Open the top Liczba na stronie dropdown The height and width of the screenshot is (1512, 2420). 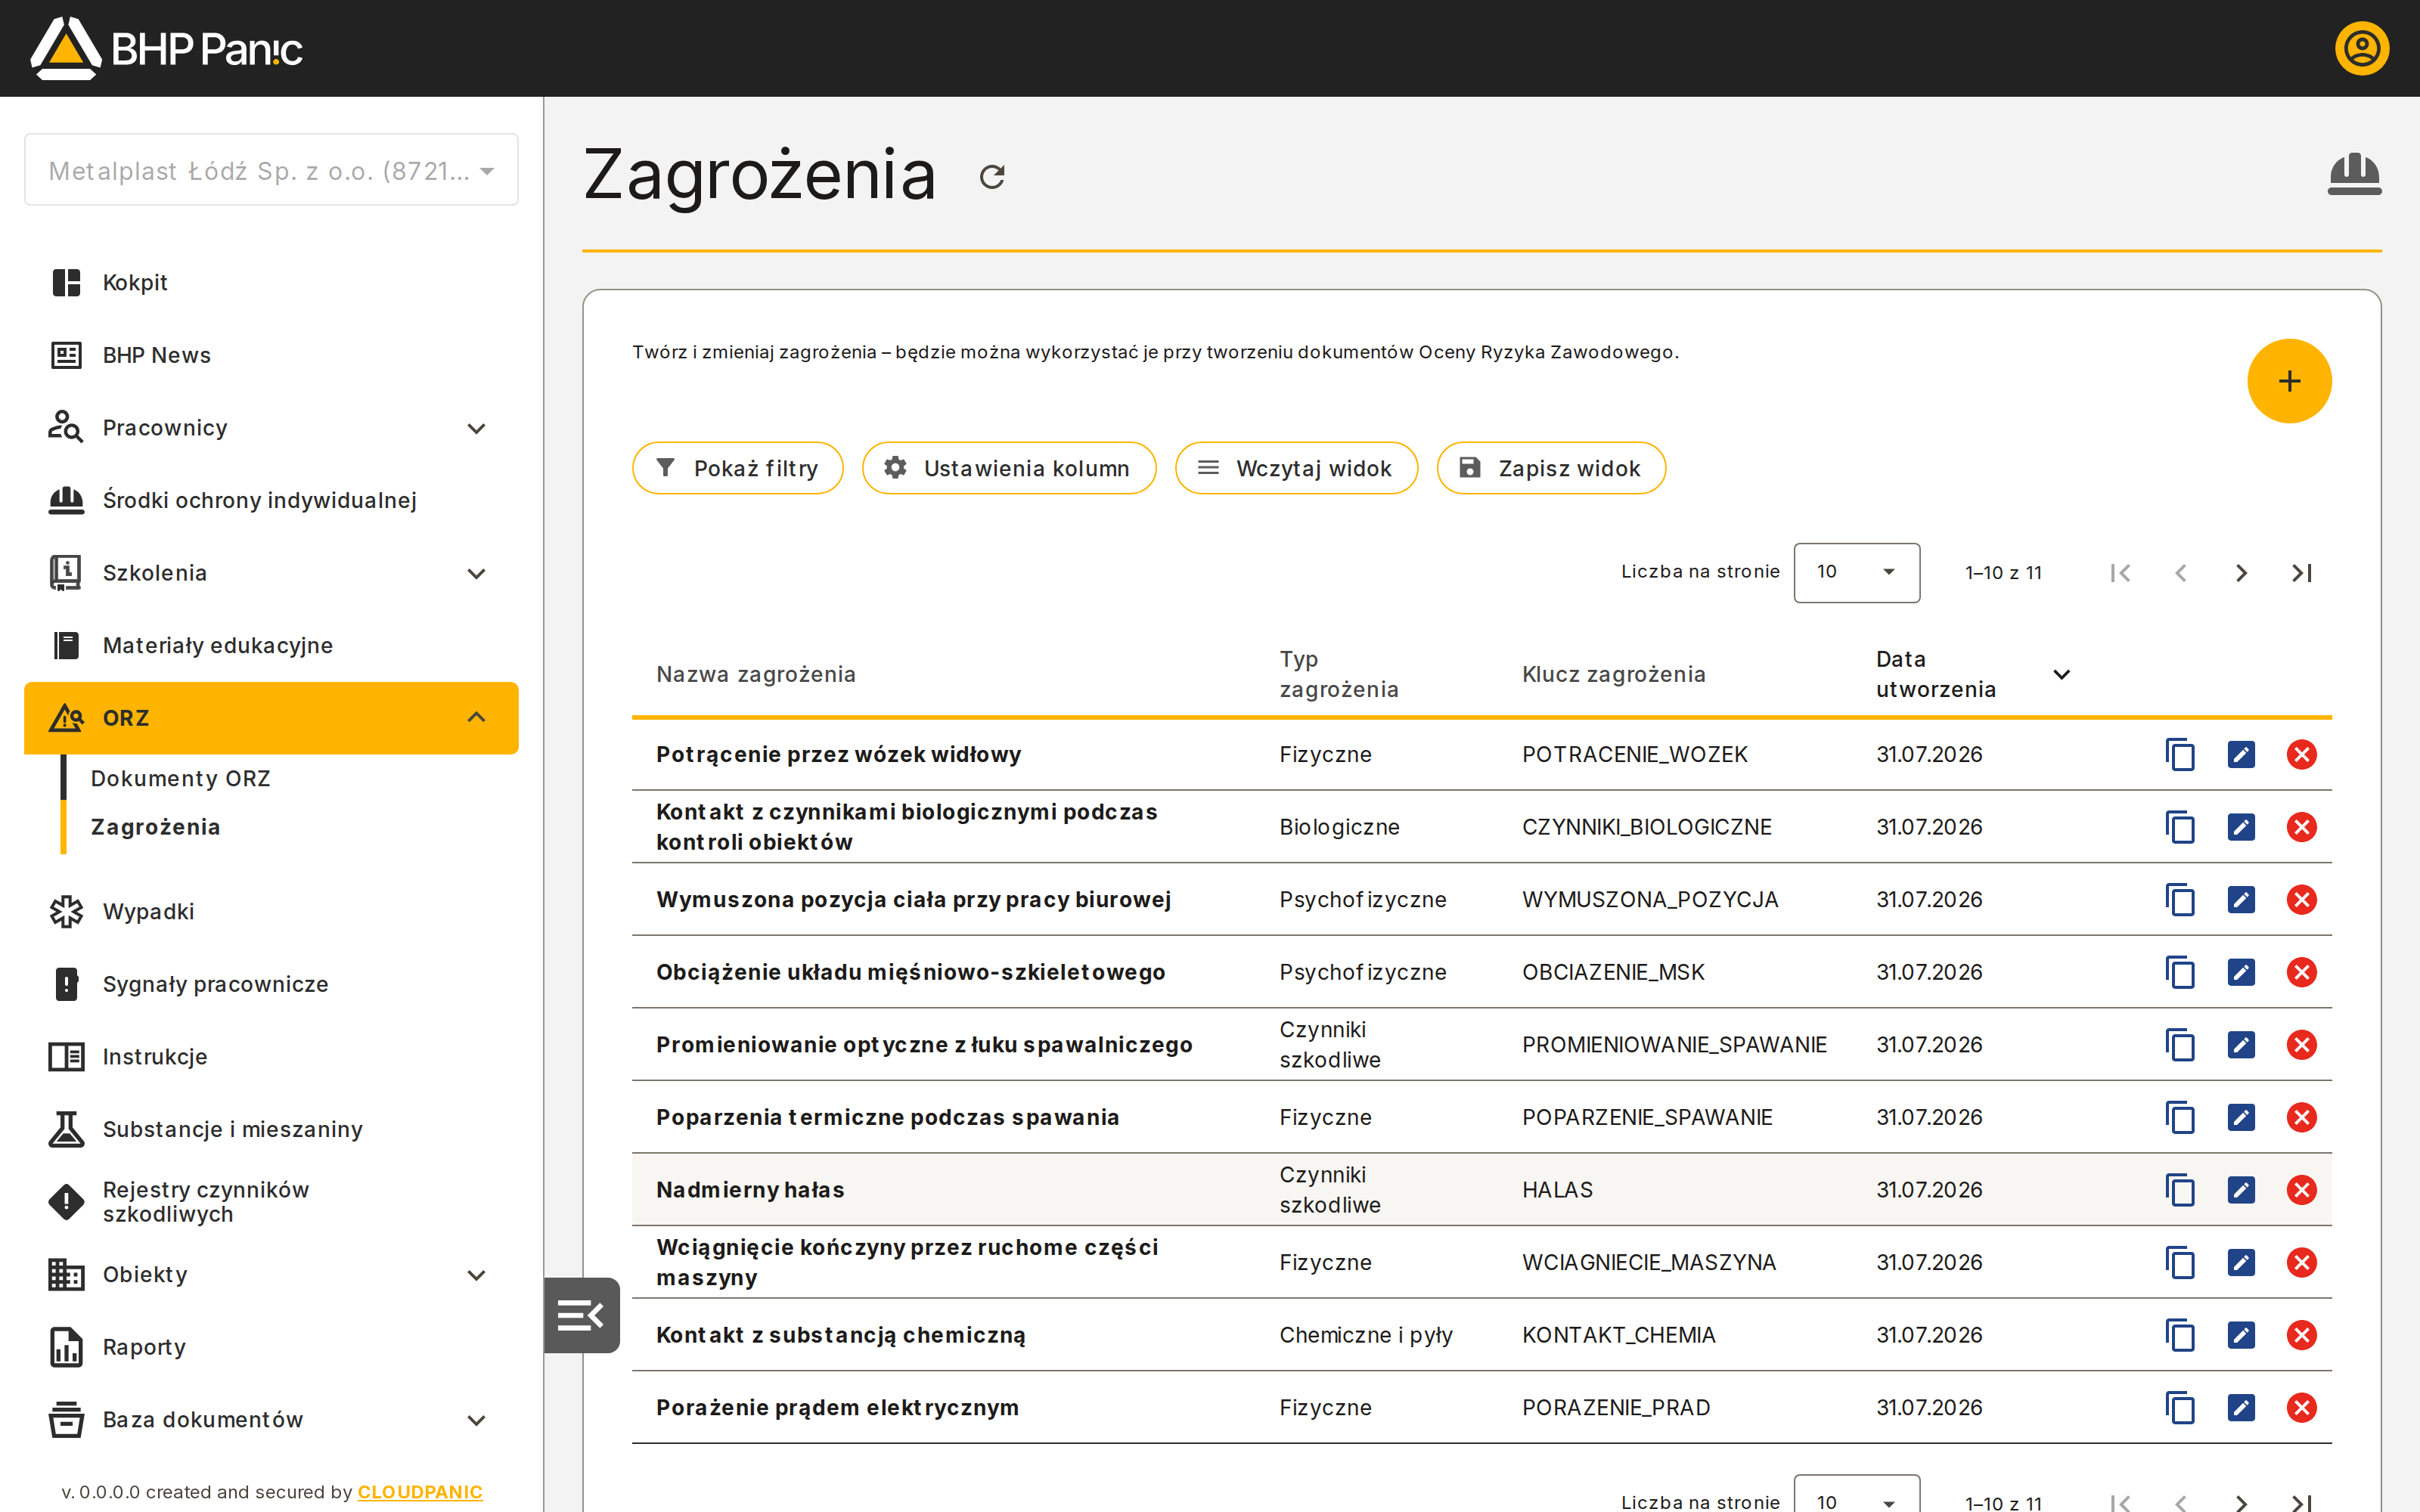pyautogui.click(x=1856, y=572)
